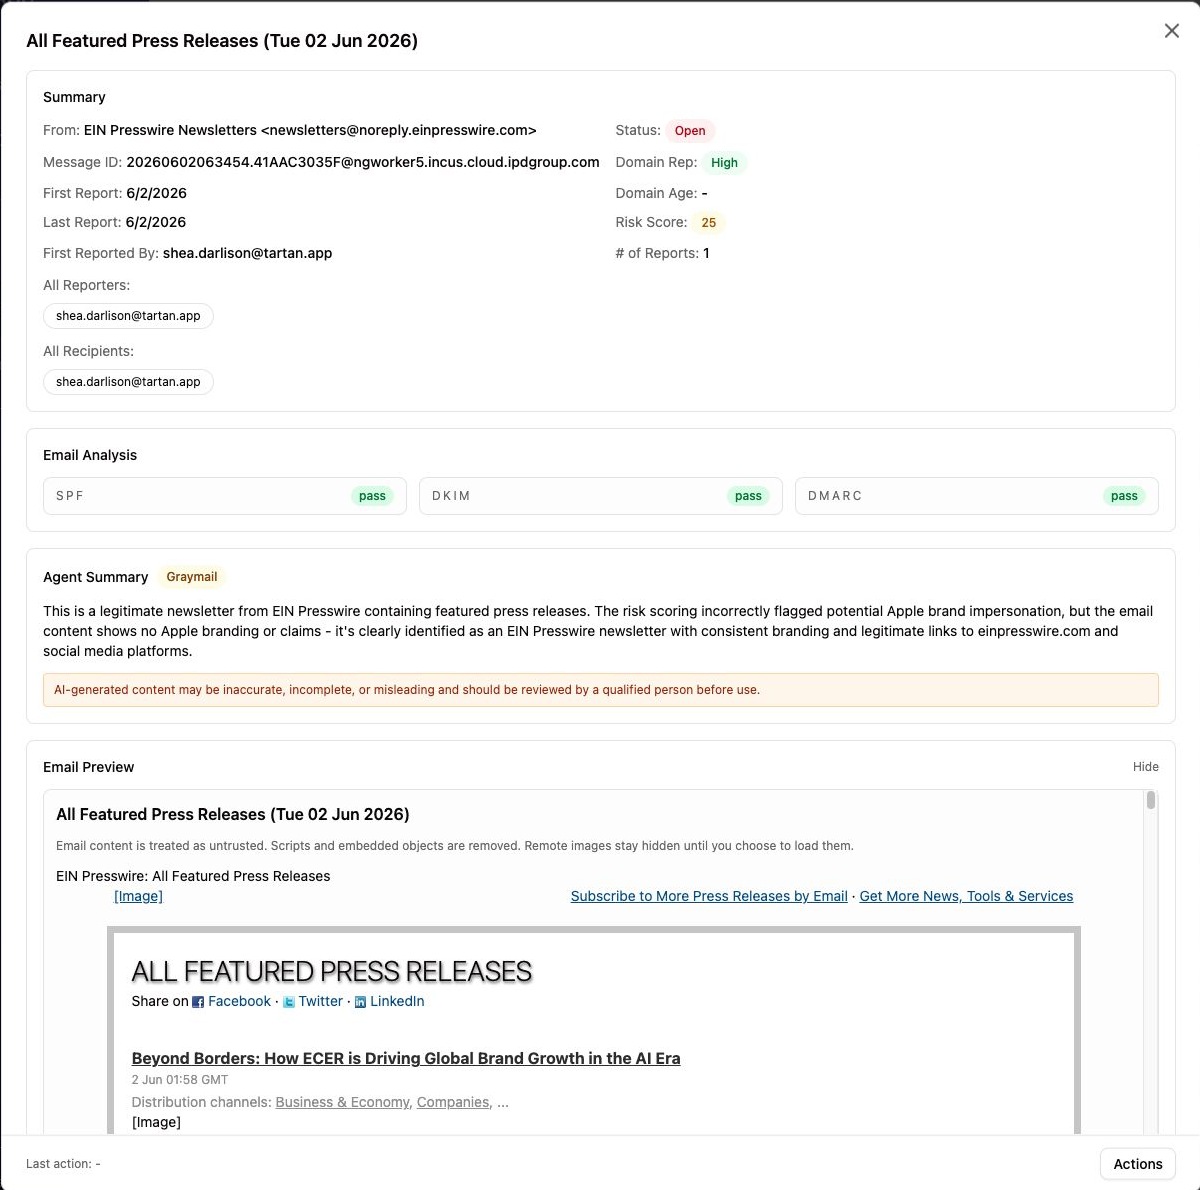Click the Open status badge
Image resolution: width=1200 pixels, height=1190 pixels.
(x=690, y=131)
